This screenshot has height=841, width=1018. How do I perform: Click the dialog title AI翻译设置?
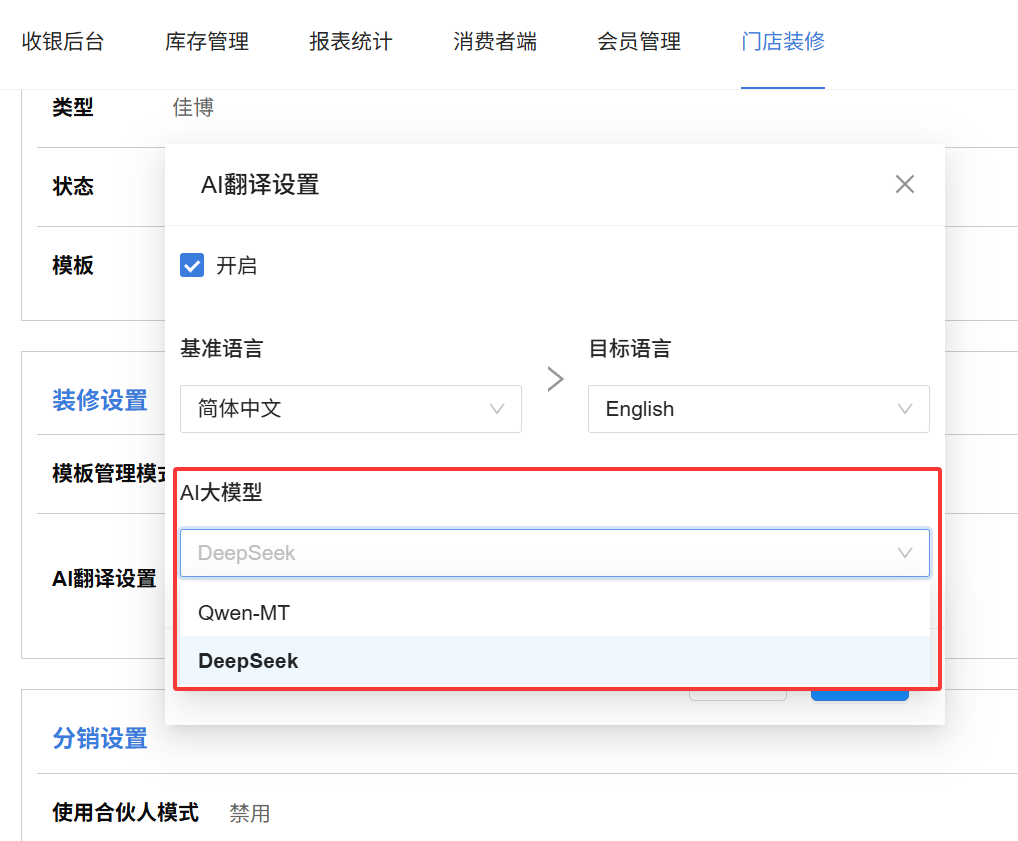(x=260, y=185)
